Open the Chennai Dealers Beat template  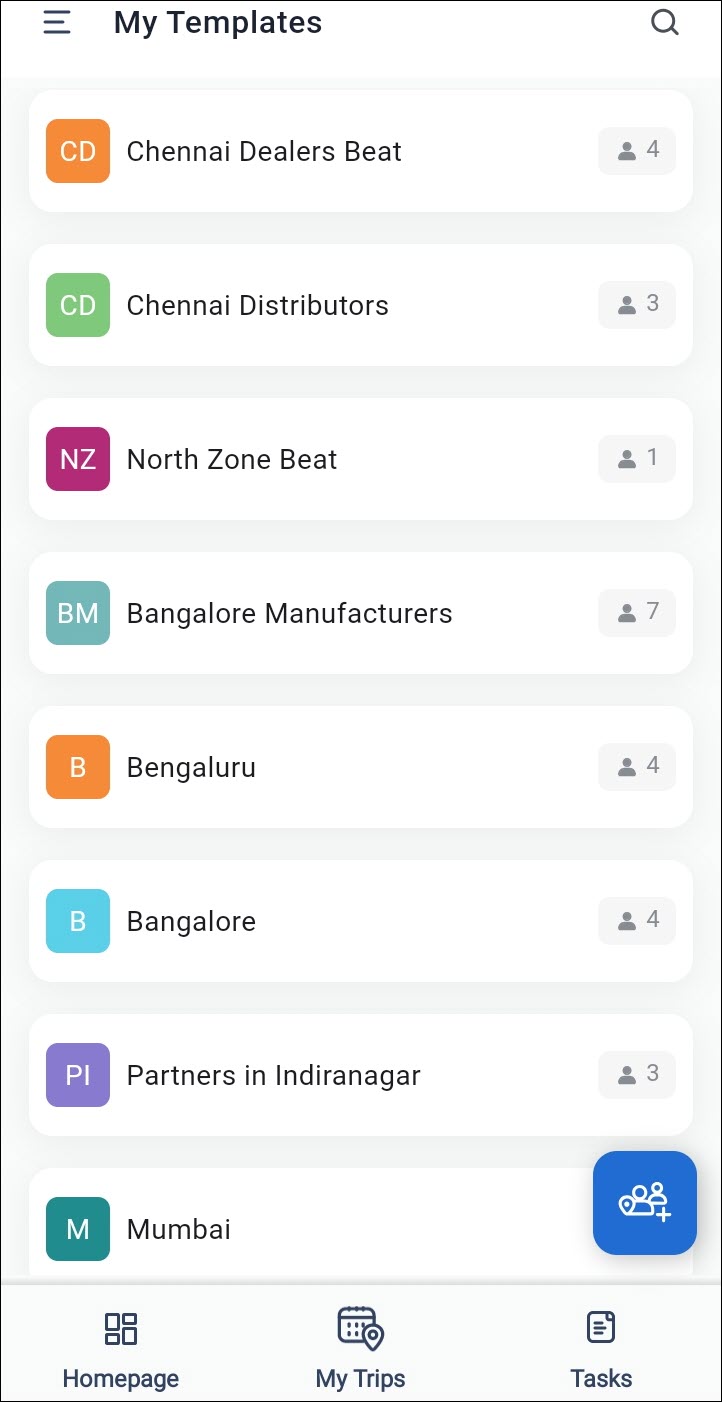click(361, 151)
